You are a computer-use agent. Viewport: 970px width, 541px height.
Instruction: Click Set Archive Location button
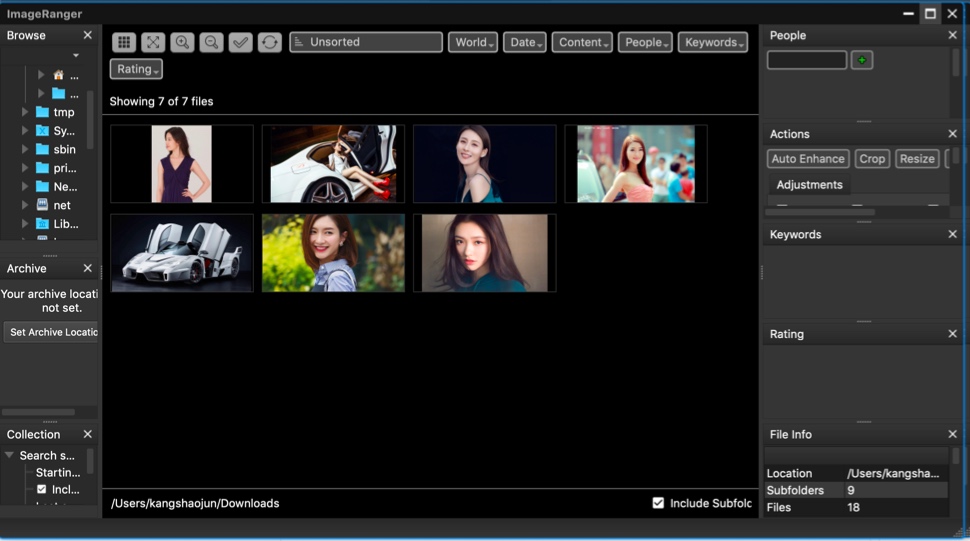(x=51, y=332)
